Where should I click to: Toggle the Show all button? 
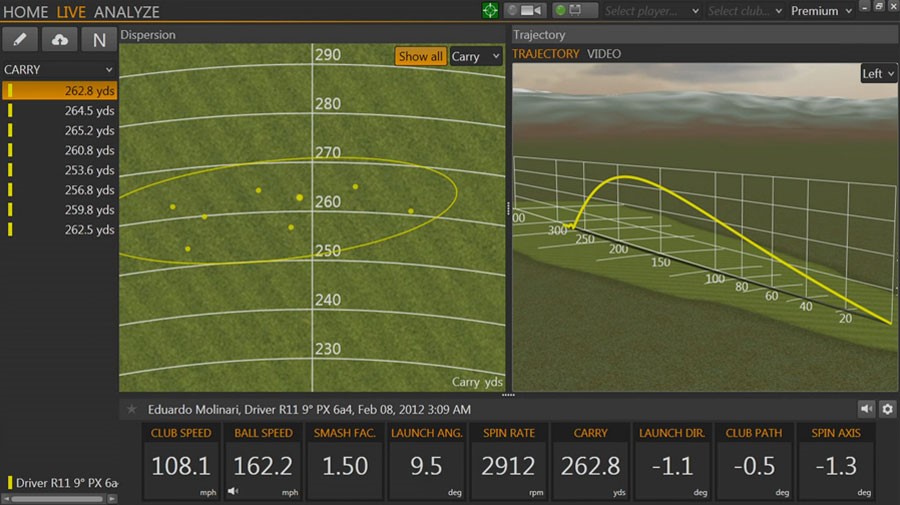[x=420, y=57]
